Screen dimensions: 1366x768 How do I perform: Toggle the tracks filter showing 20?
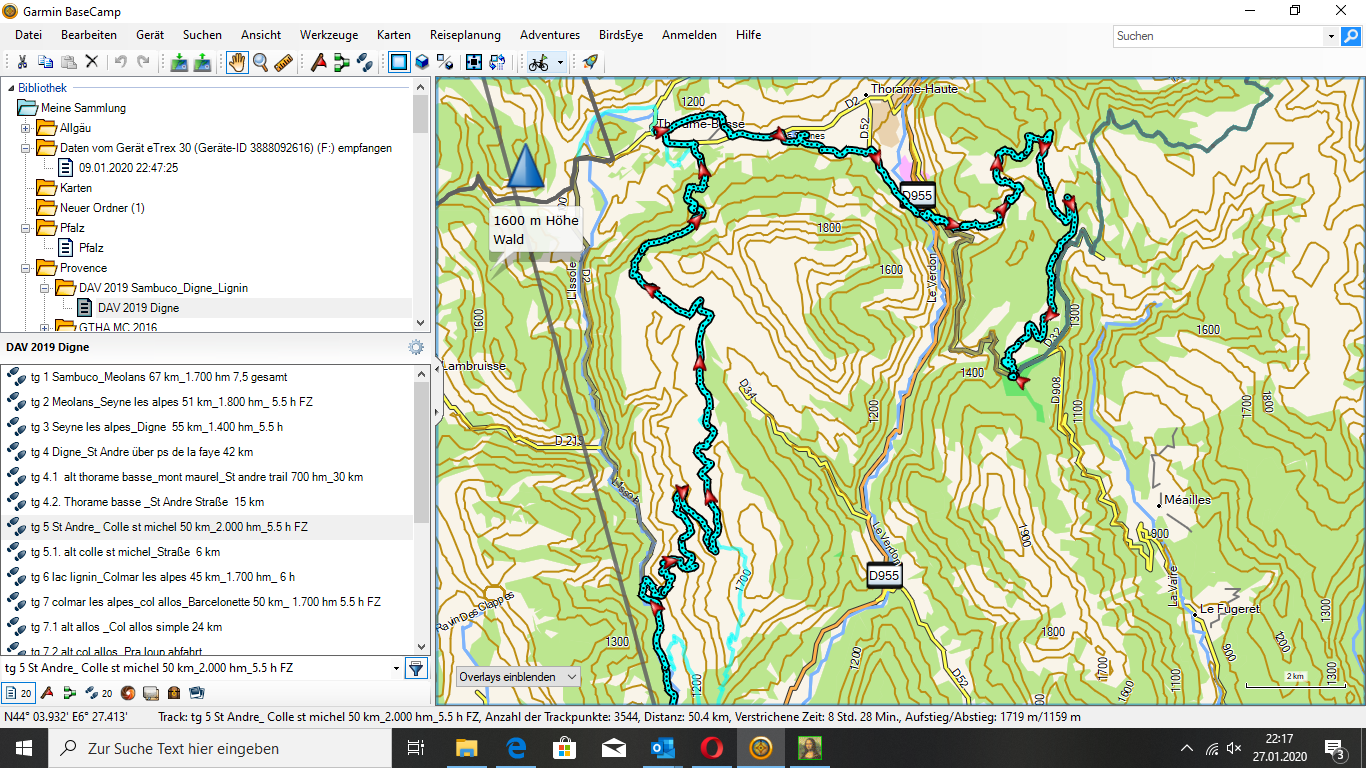pos(98,692)
